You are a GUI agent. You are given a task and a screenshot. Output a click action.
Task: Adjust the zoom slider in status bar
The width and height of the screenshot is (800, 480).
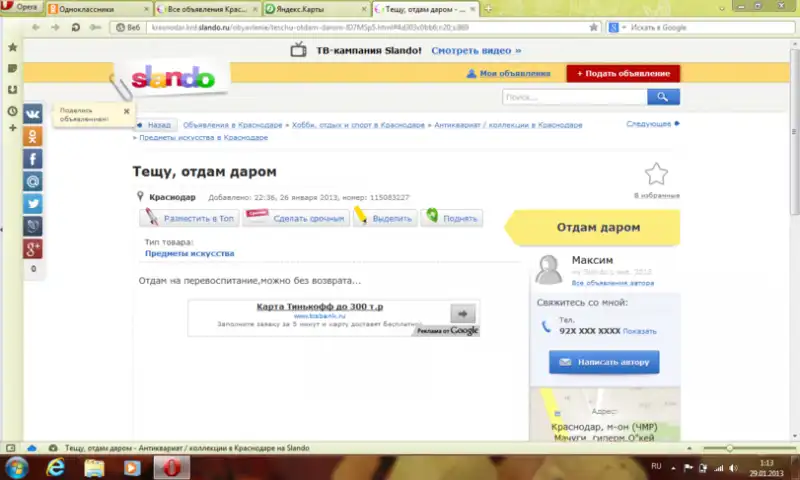730,447
